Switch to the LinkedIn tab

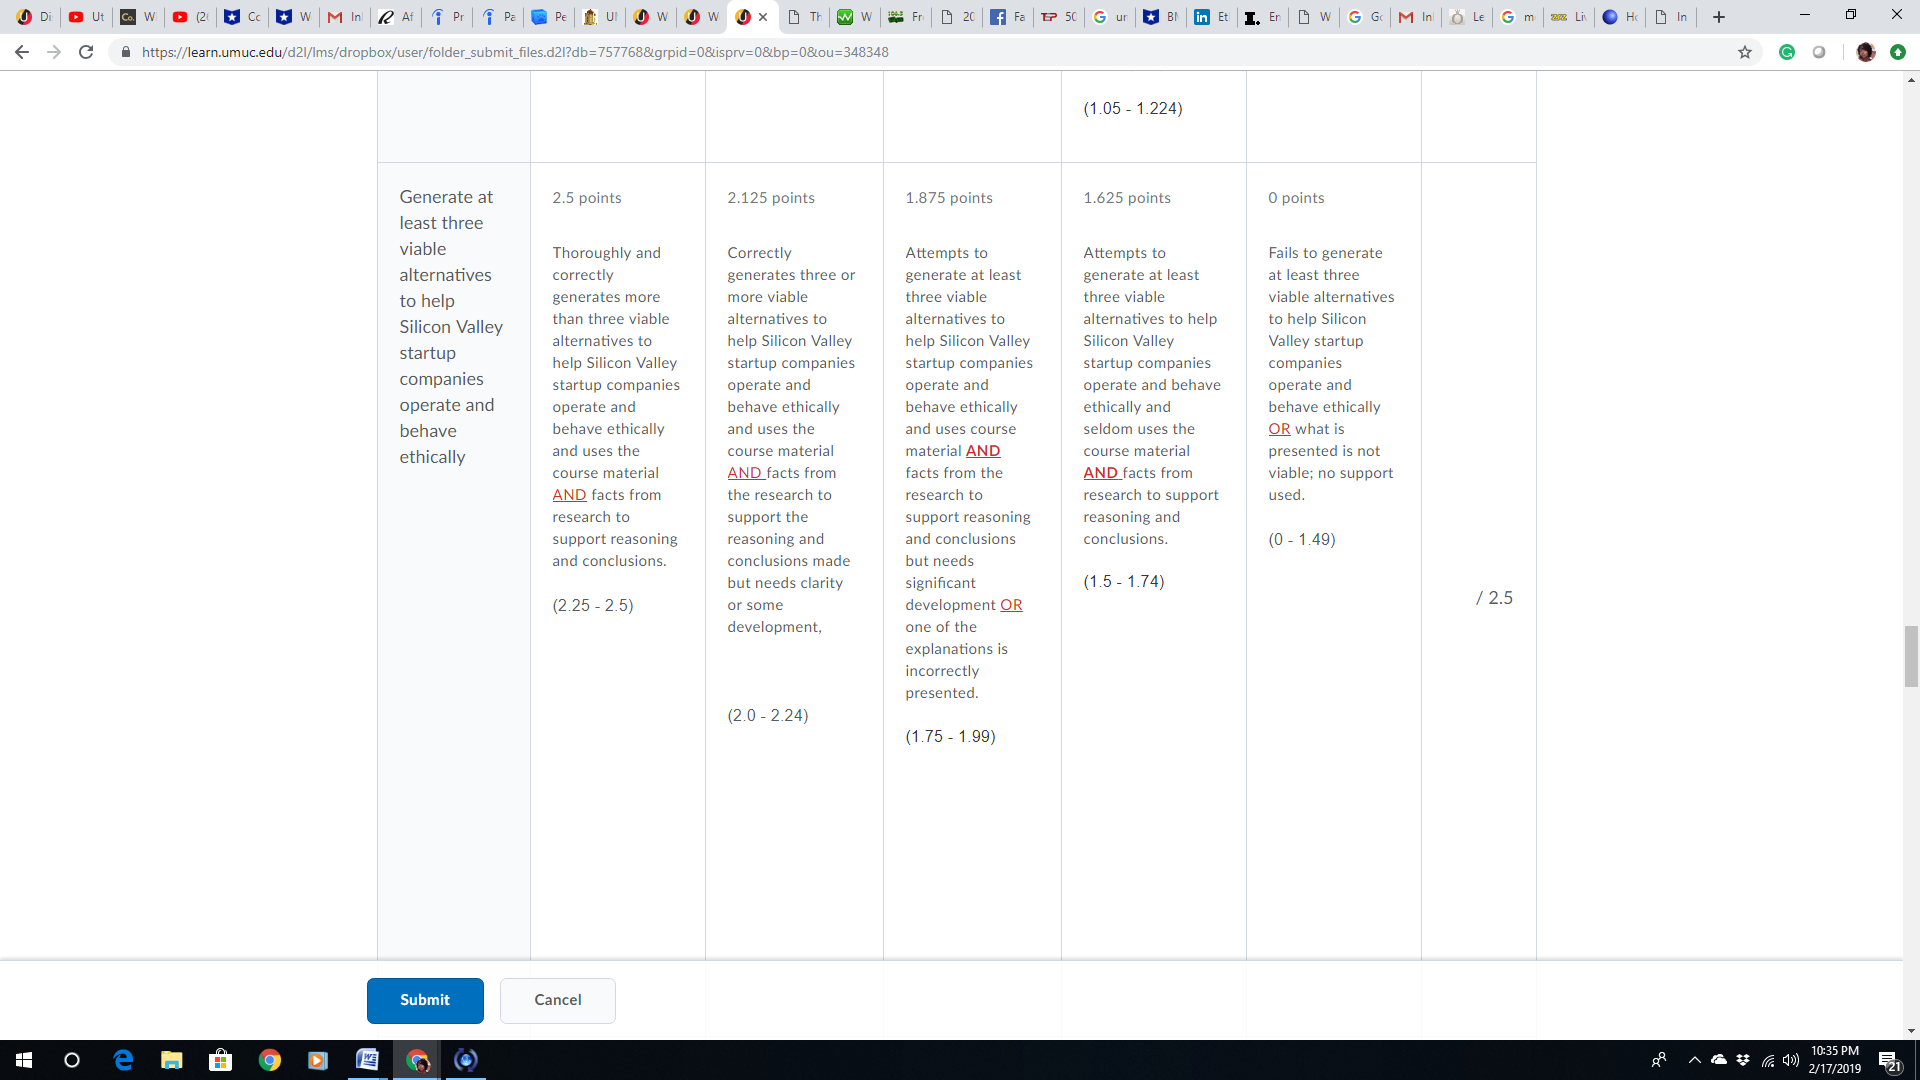1211,17
